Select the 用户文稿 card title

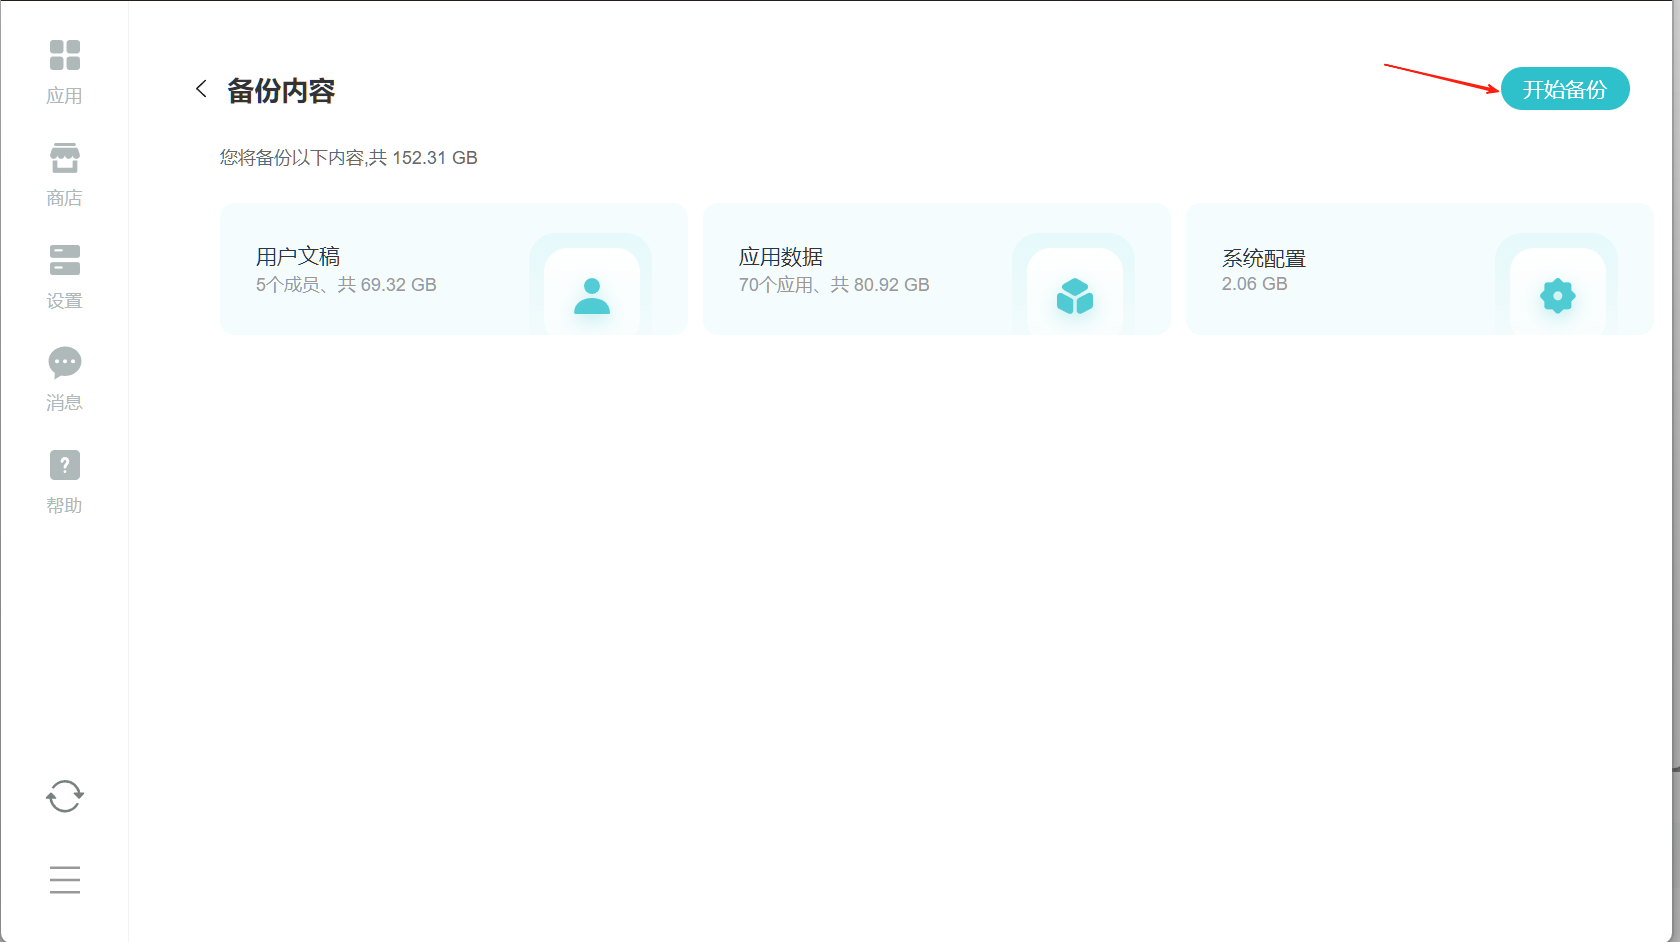298,257
